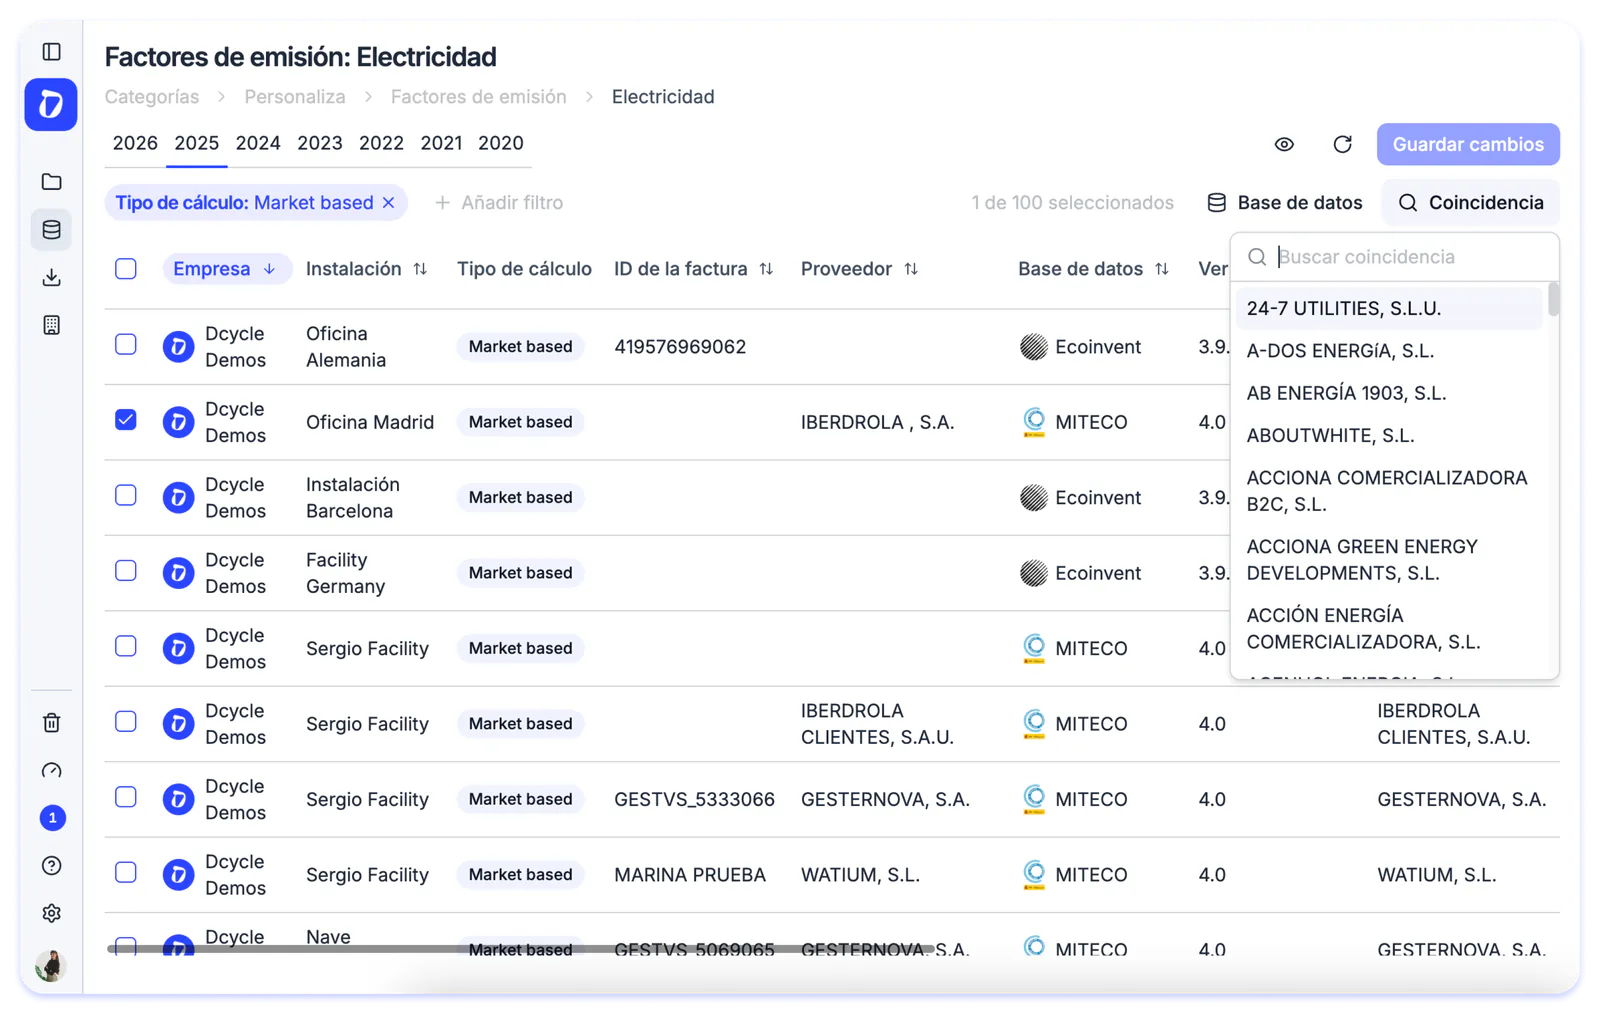Click the Coincidencia list vertical scrollbar
This screenshot has height=1014, width=1600.
click(x=1553, y=299)
